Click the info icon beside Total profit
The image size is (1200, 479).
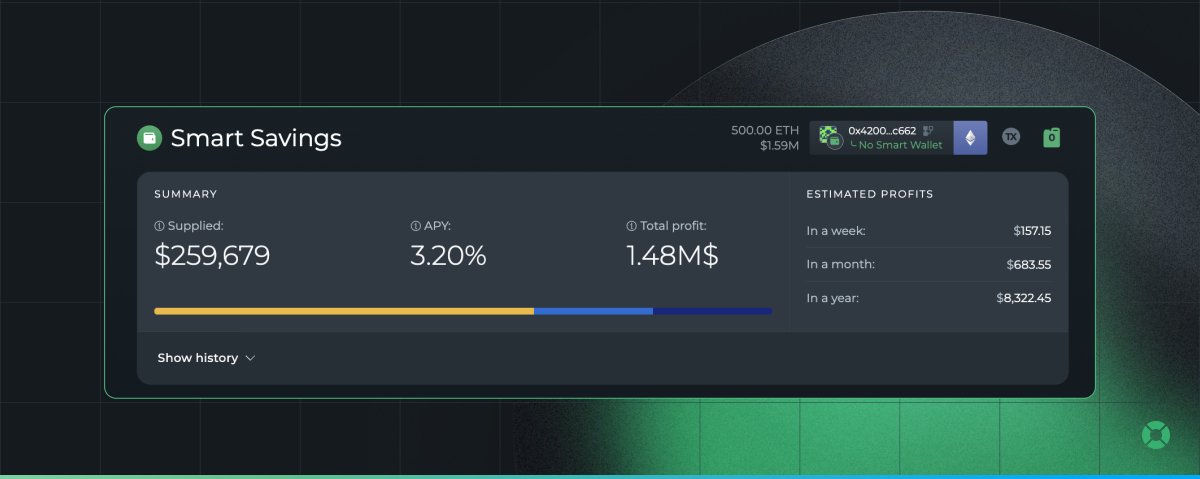[631, 226]
